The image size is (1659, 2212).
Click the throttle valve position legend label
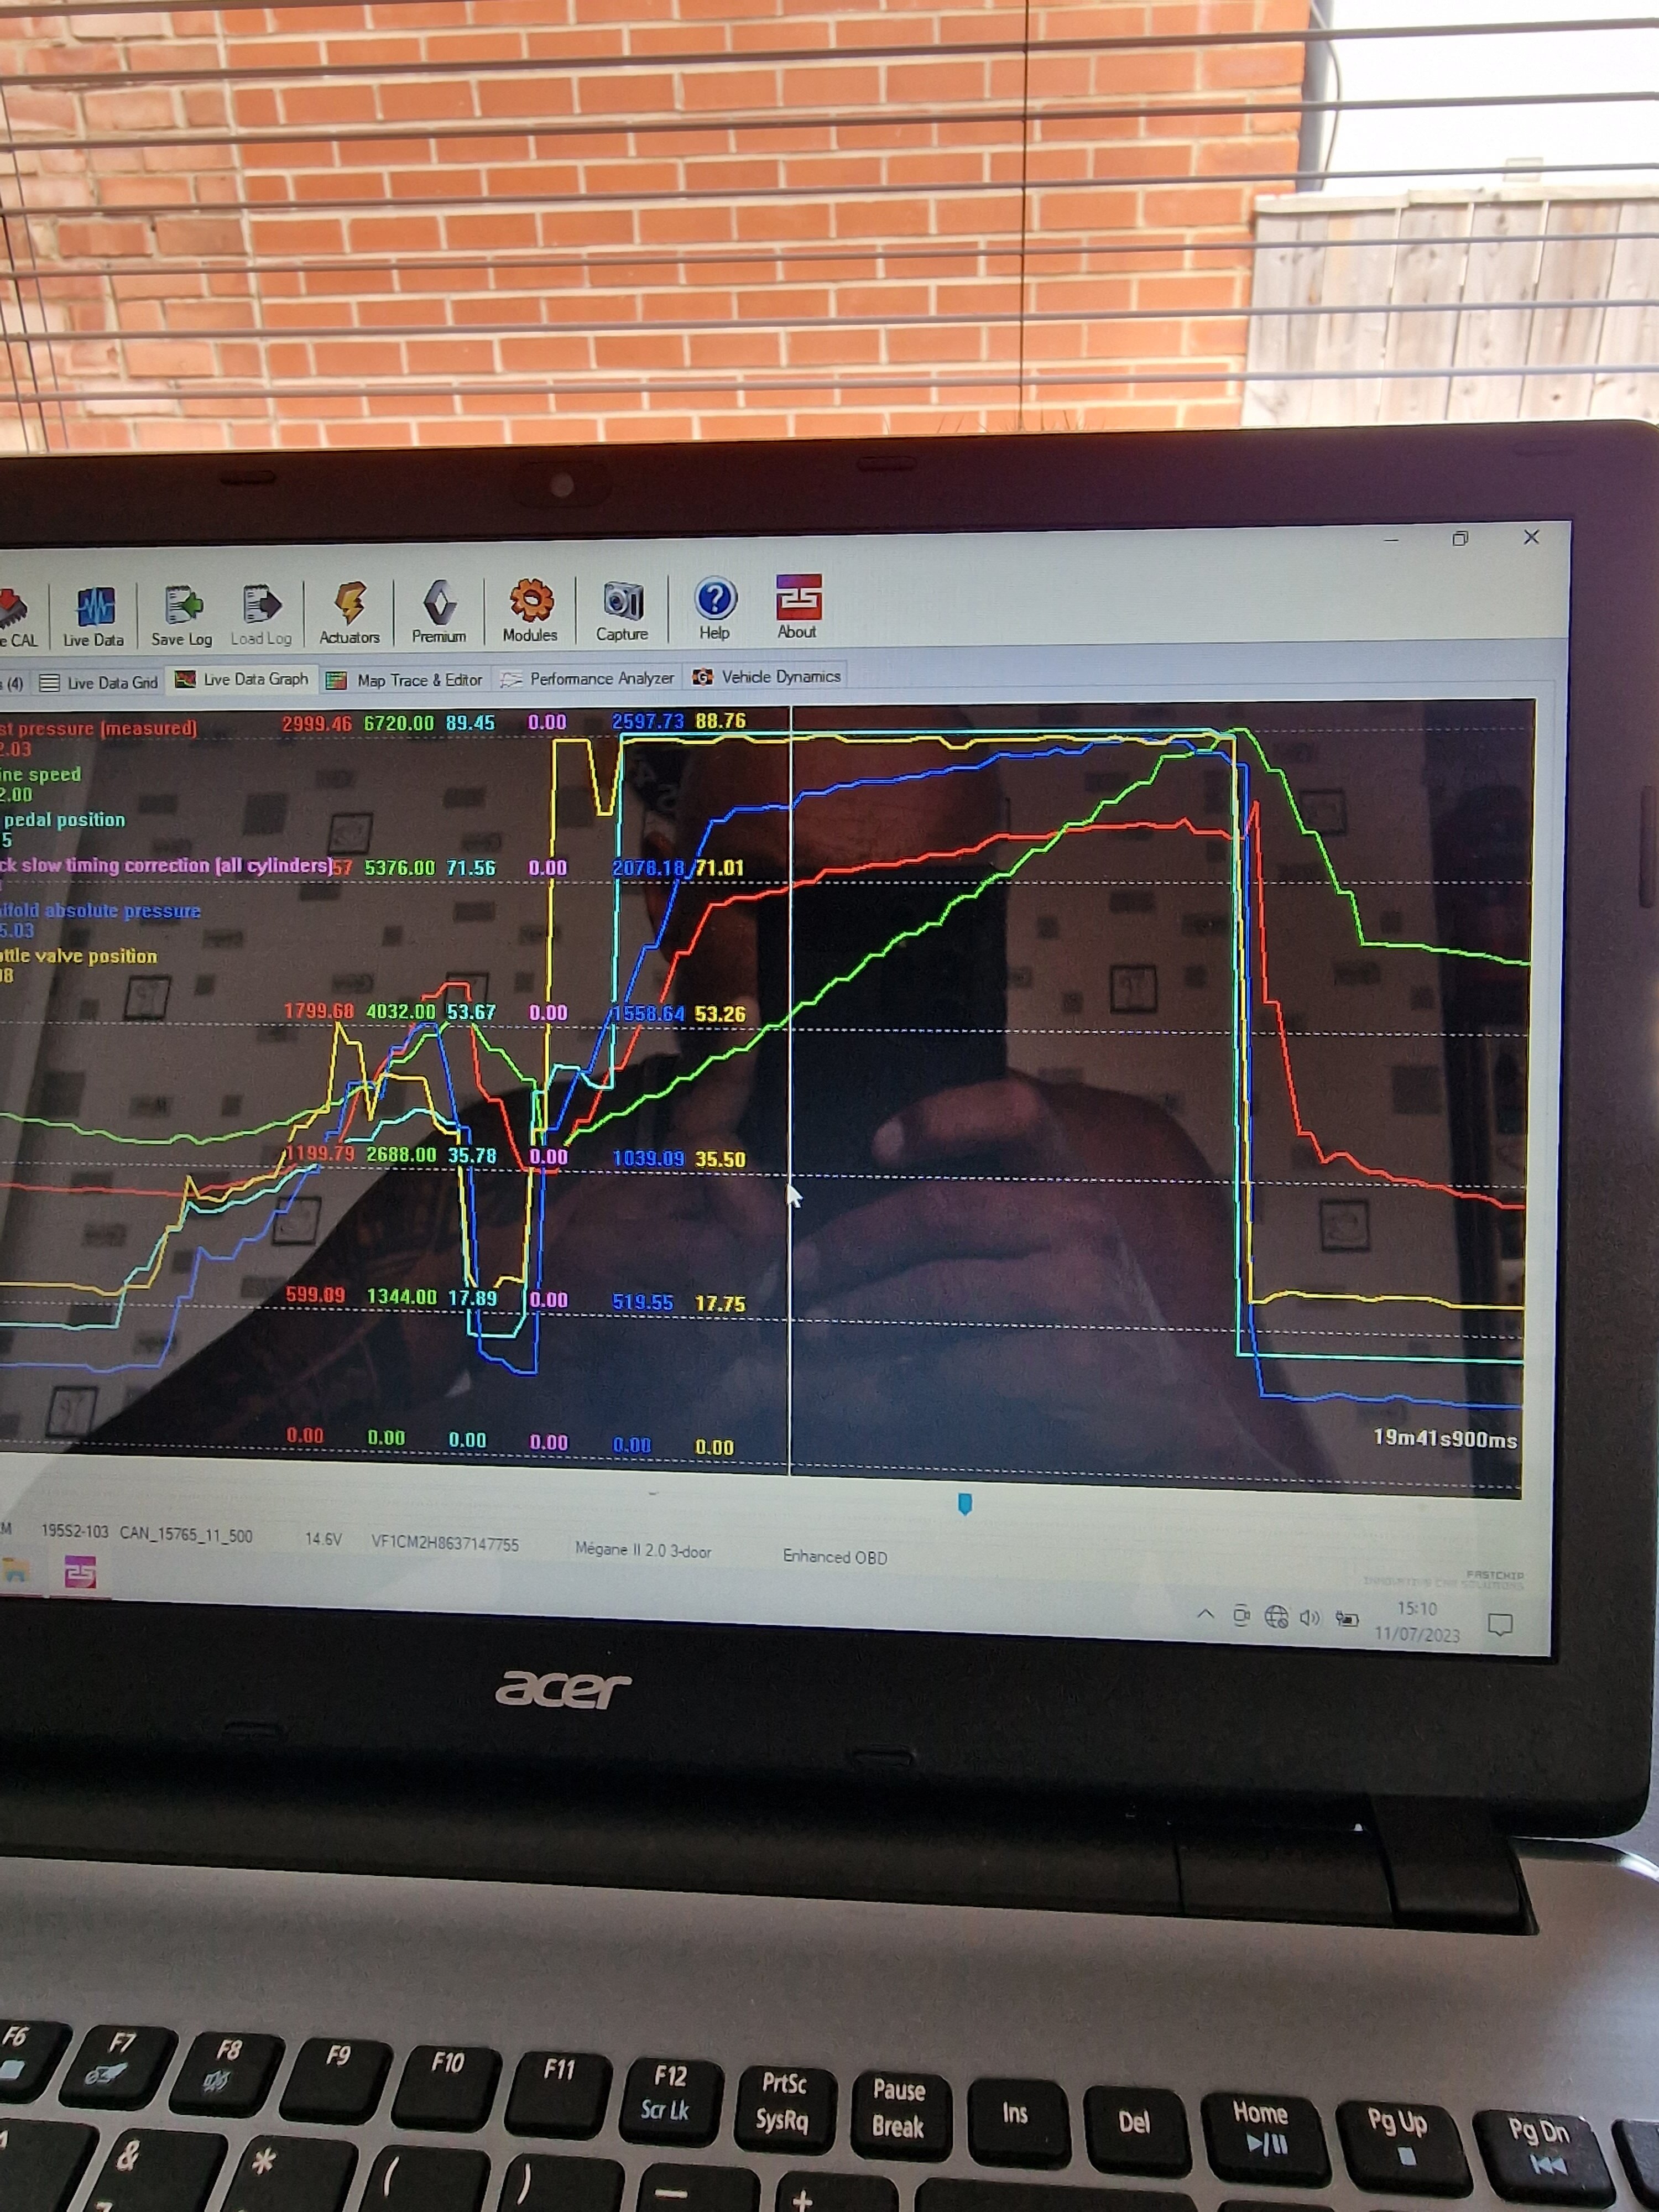(x=78, y=956)
